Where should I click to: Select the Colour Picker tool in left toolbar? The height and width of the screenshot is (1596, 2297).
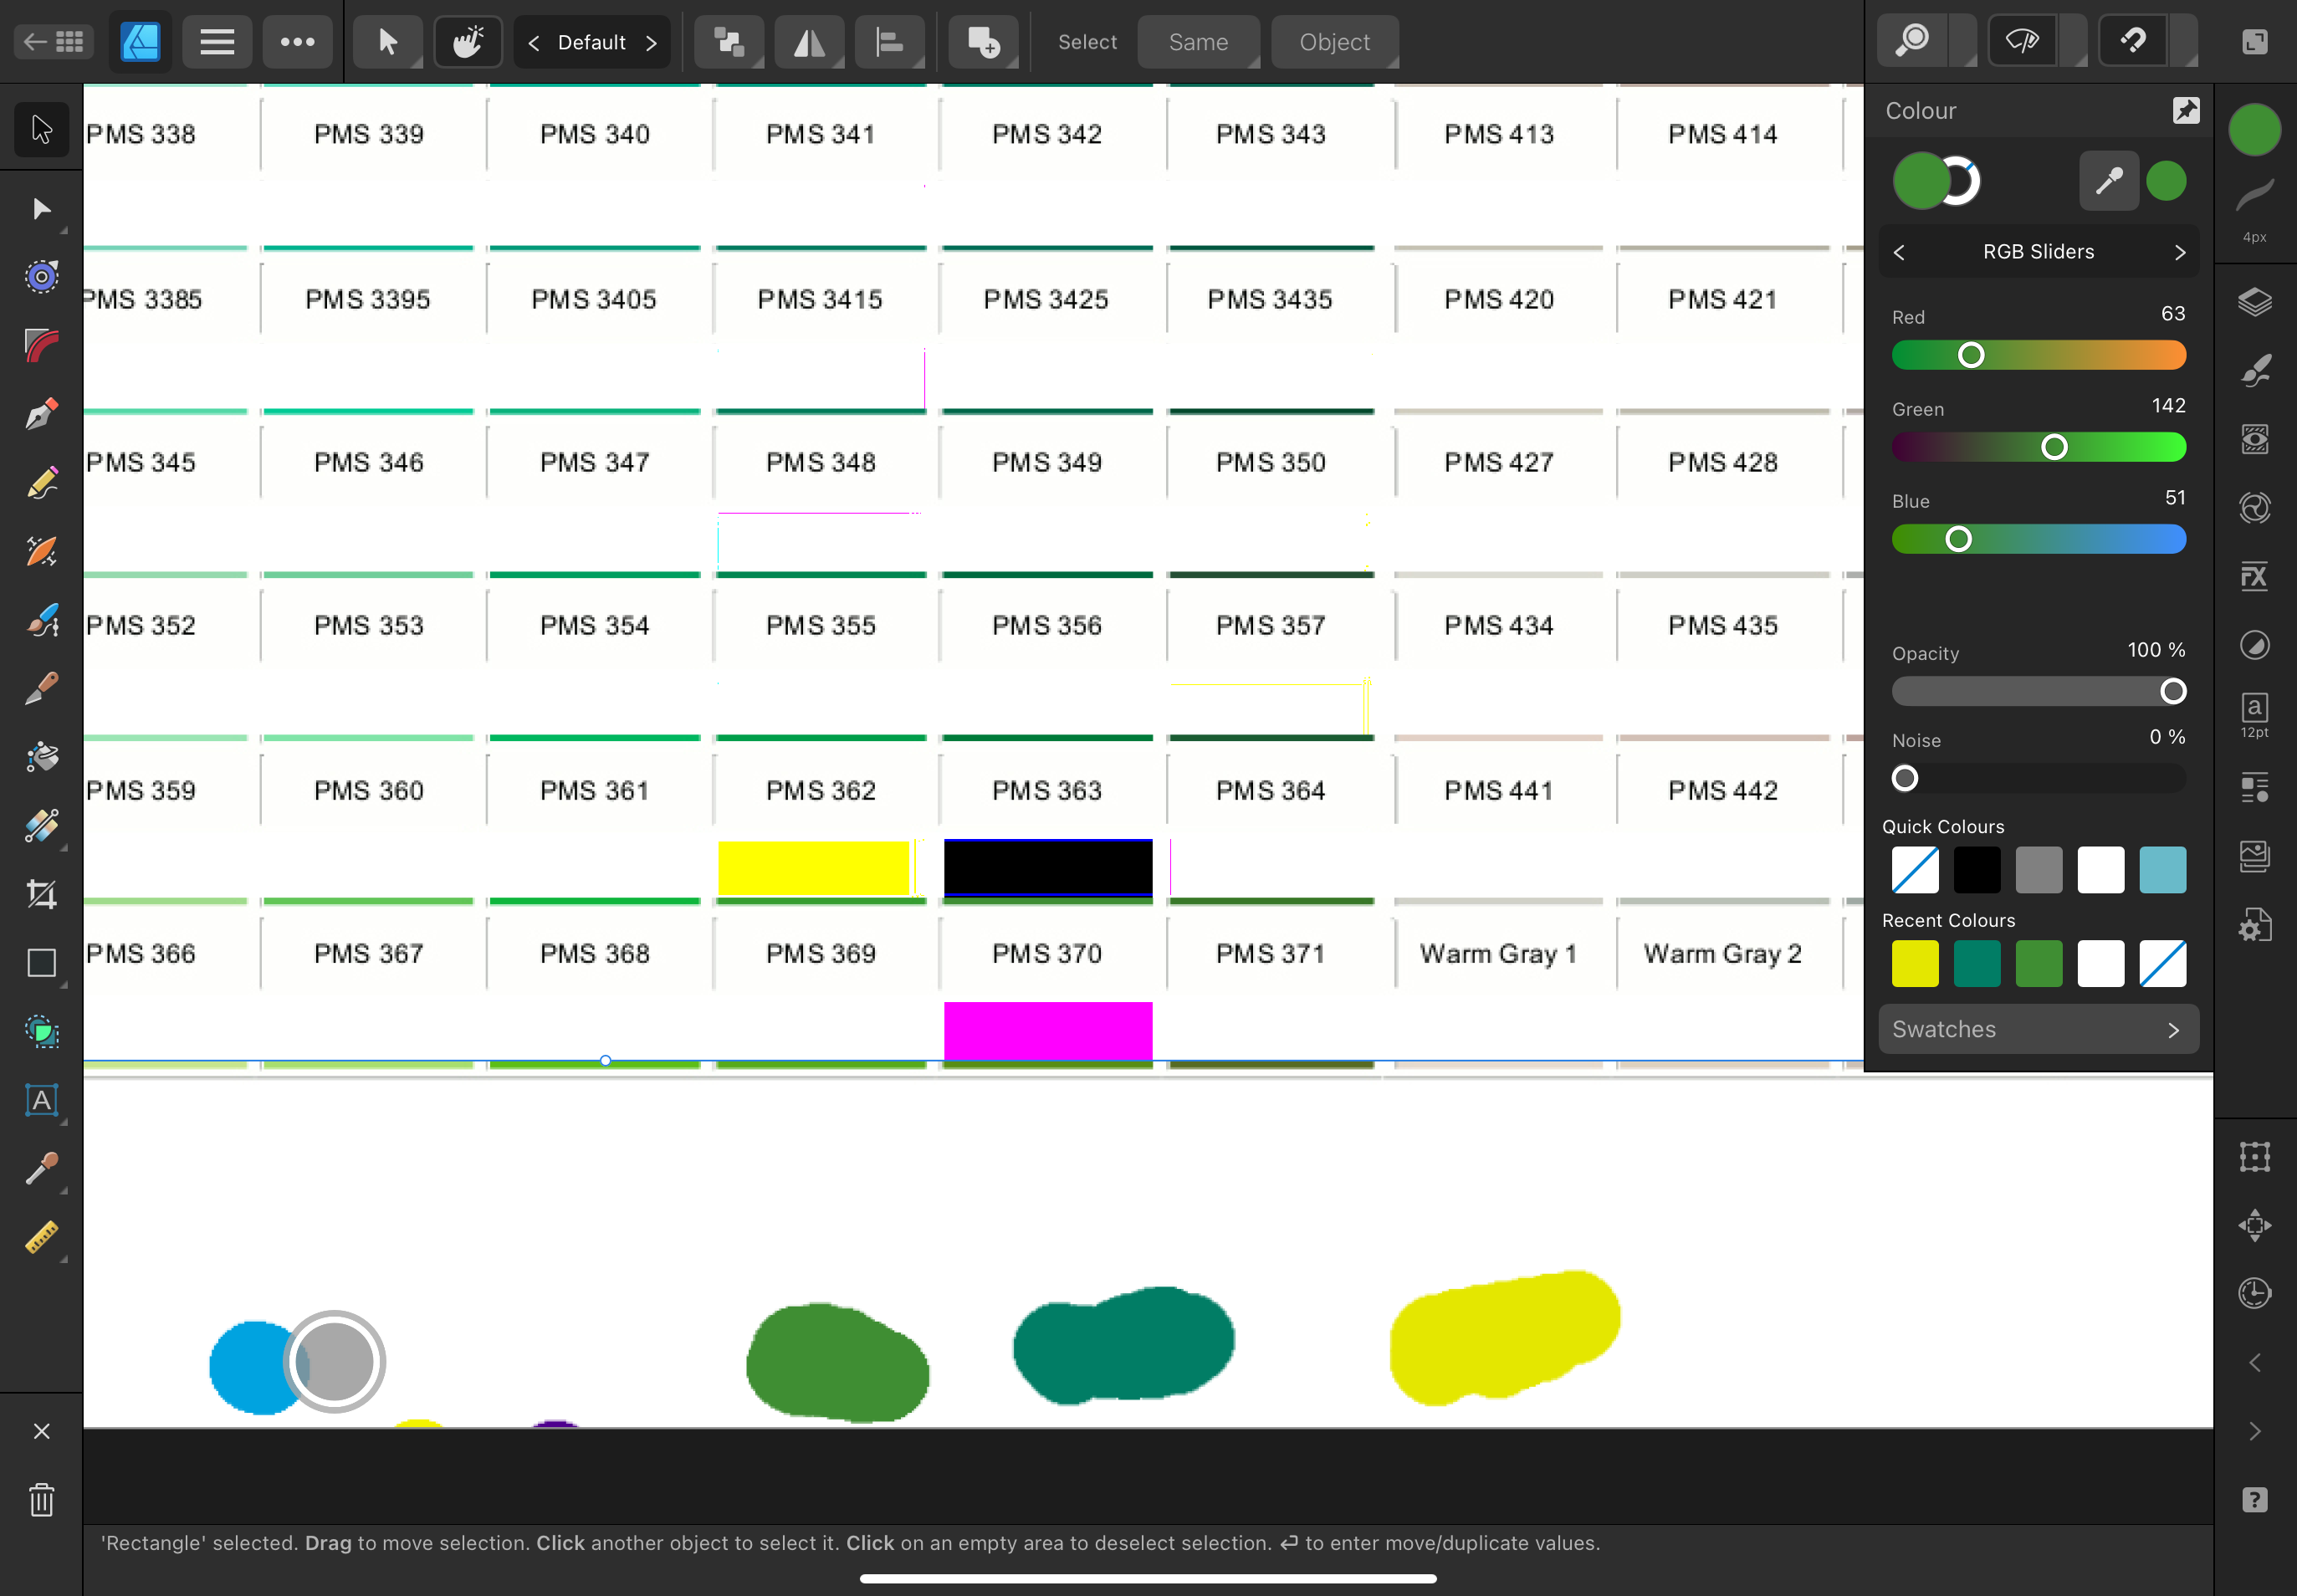(41, 1168)
